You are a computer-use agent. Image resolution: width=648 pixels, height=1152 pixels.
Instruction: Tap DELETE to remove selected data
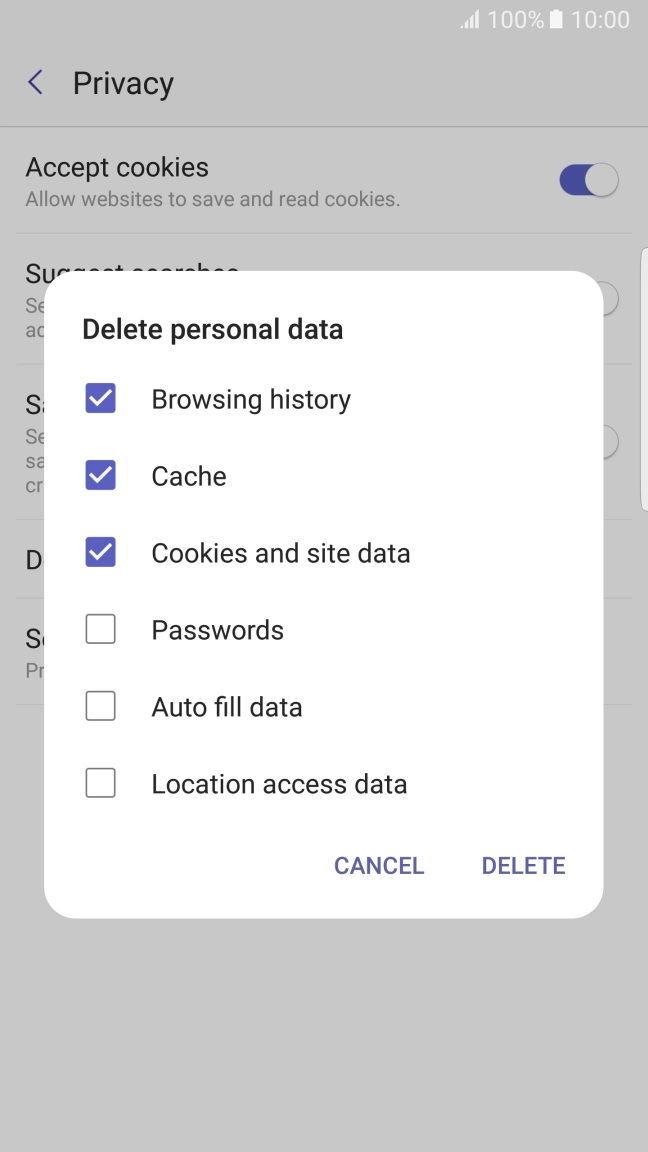click(x=523, y=865)
